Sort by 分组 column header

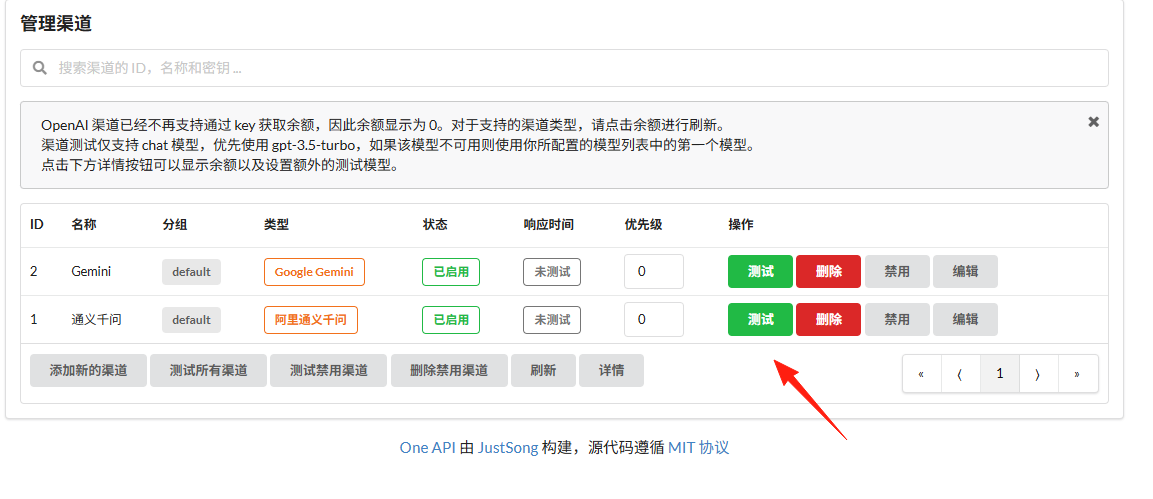(175, 224)
